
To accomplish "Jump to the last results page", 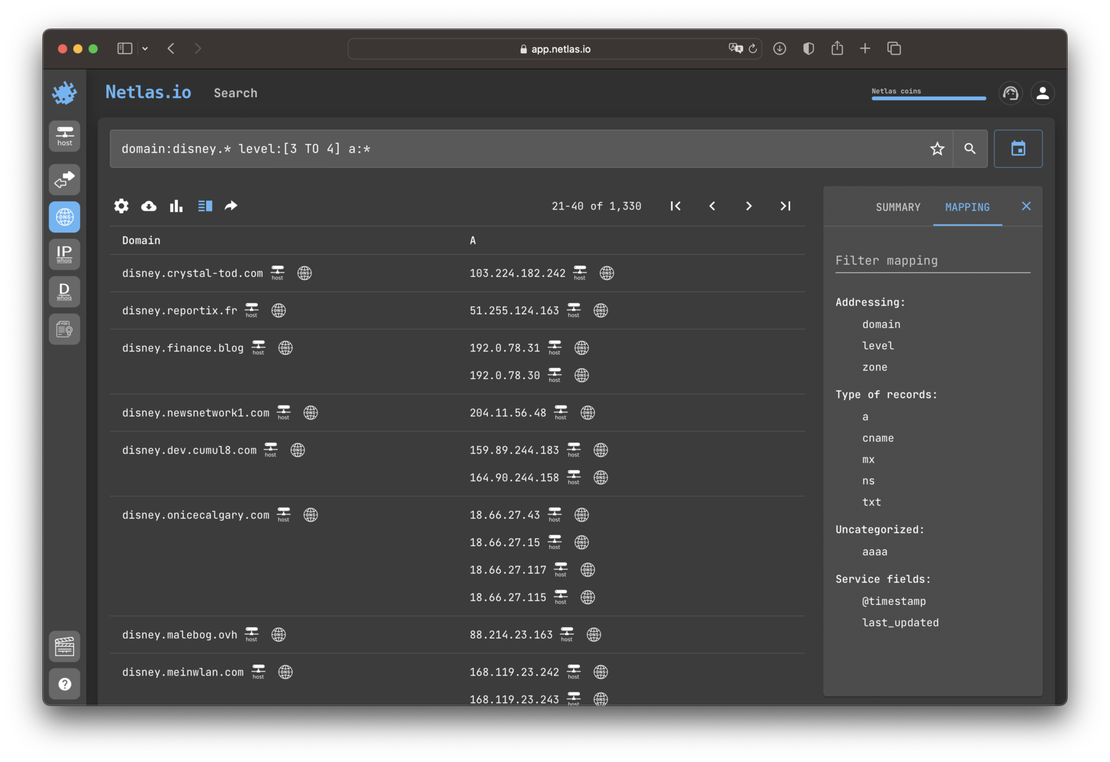I will [785, 206].
